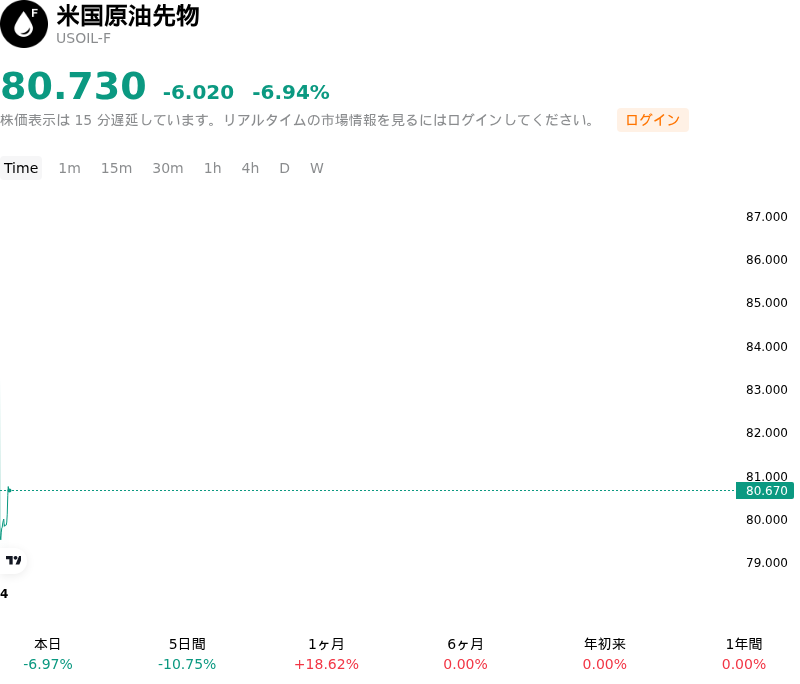Viewport: 800px width, 684px height.
Task: Click the 米国原油先物 title text
Action: 128,15
